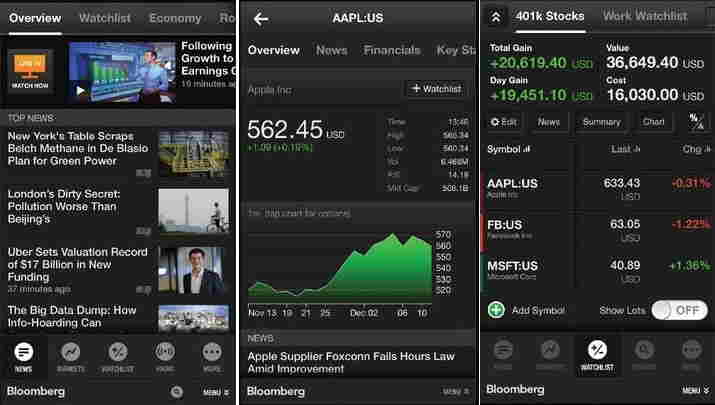Open the New York's Table Scraps headline

click(x=78, y=148)
